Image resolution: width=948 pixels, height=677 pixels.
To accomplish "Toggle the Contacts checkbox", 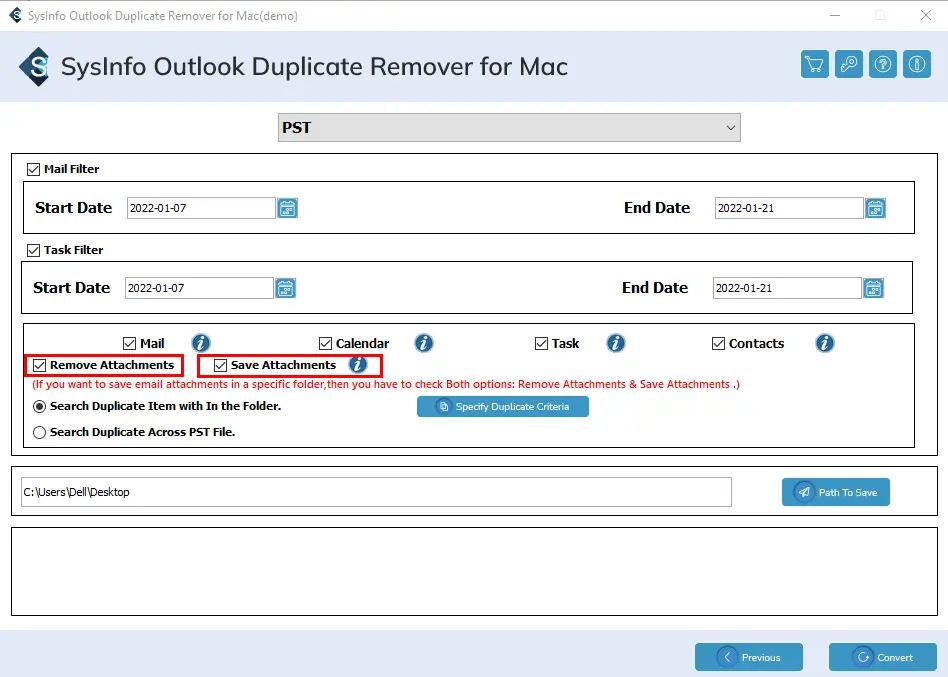I will (x=718, y=344).
